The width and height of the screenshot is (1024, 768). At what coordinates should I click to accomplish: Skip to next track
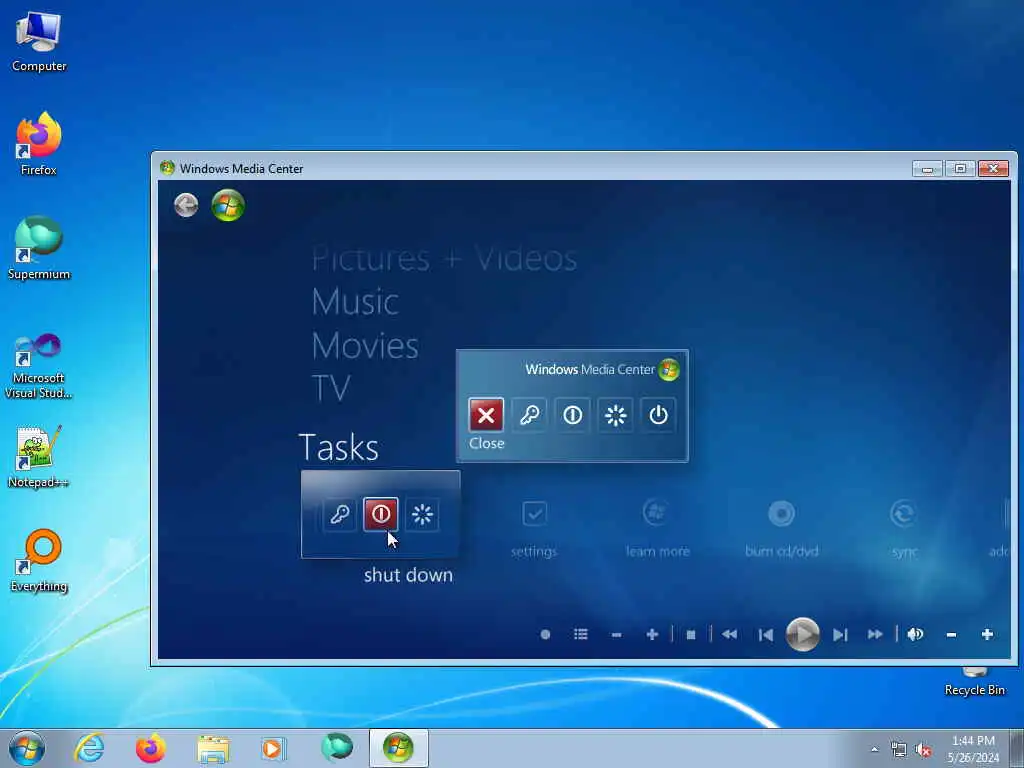click(840, 635)
